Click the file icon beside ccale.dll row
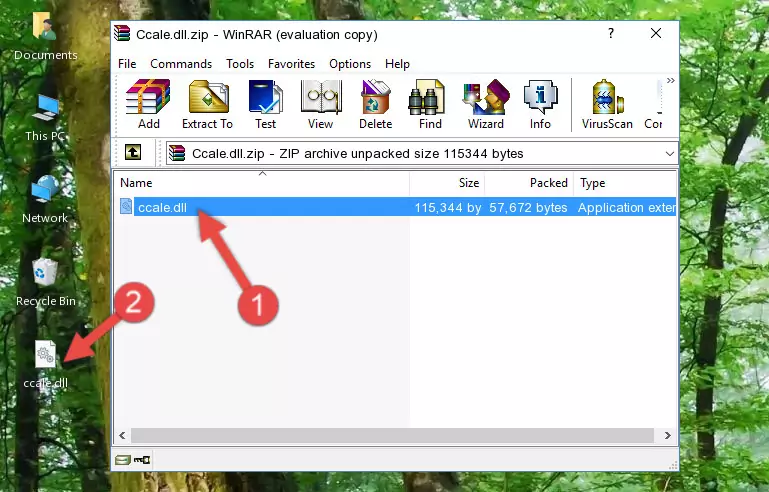The image size is (769, 492). [x=126, y=207]
